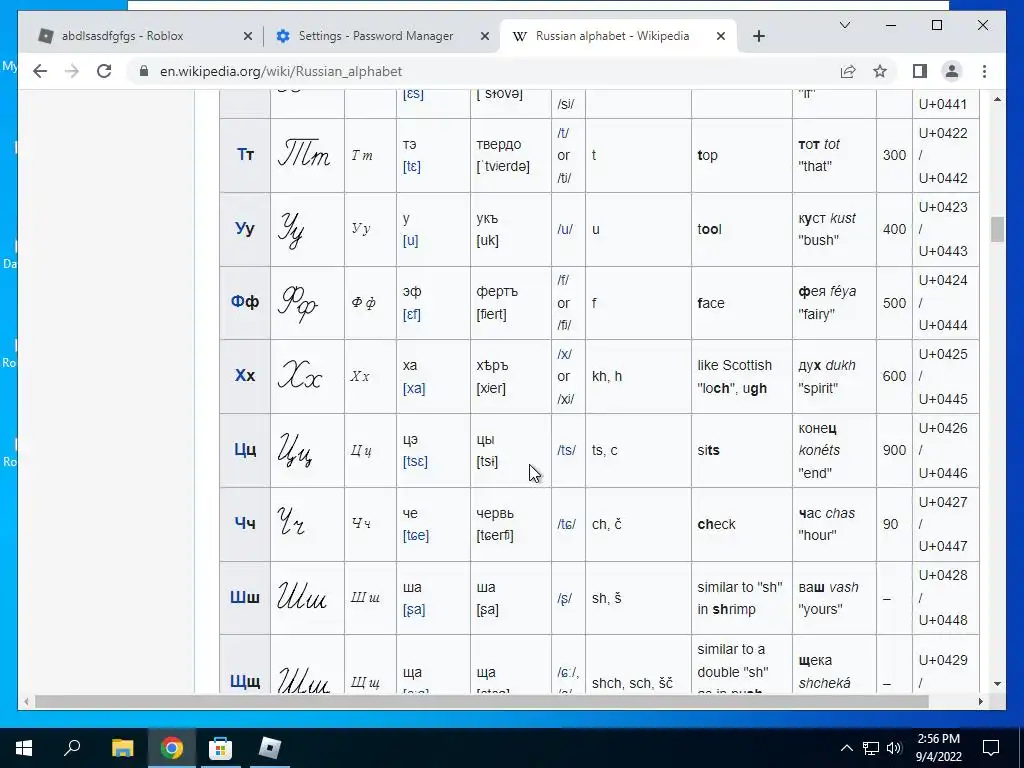Open the Шш letter link
Image resolution: width=1024 pixels, height=768 pixels.
click(245, 597)
